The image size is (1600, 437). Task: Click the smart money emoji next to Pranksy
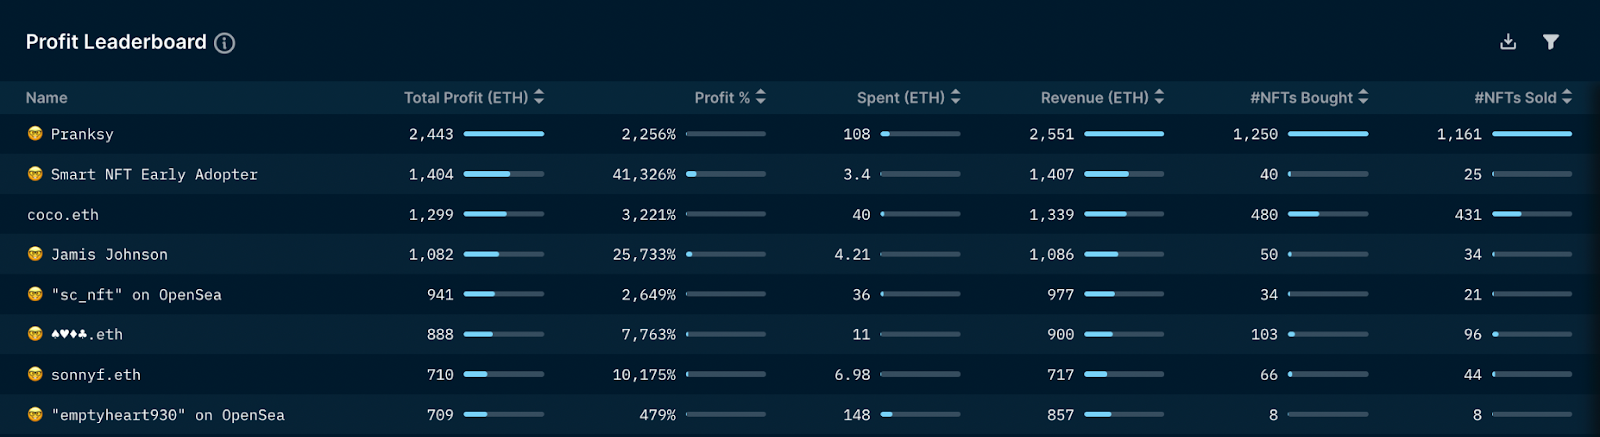coord(35,134)
